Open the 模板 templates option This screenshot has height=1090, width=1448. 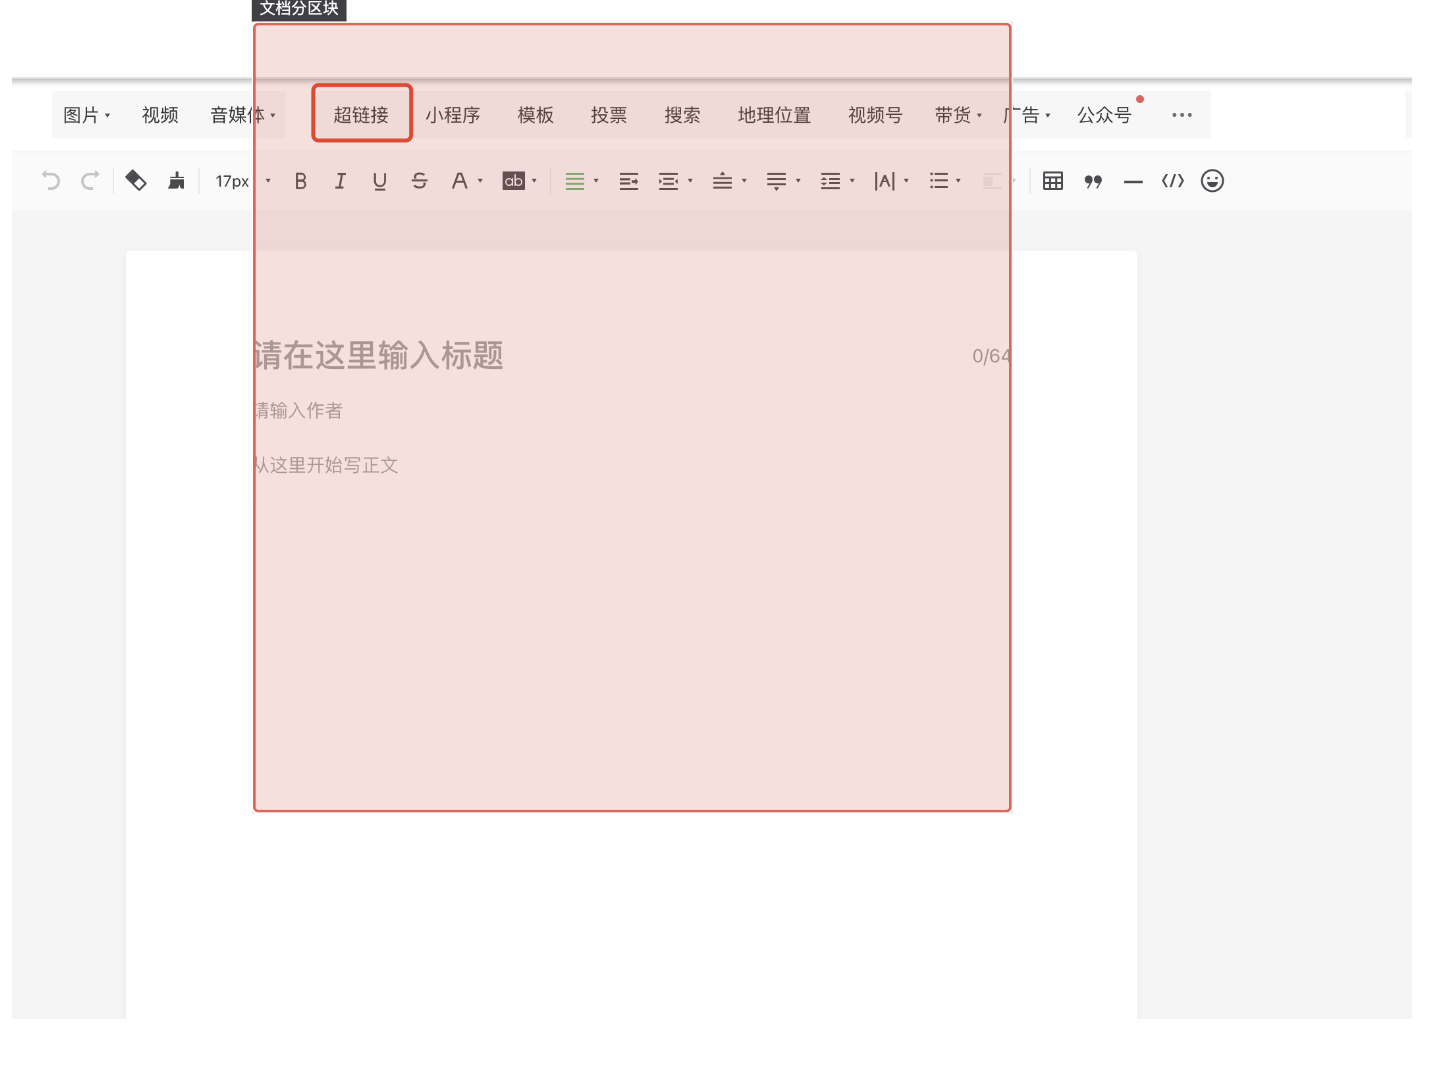click(536, 115)
